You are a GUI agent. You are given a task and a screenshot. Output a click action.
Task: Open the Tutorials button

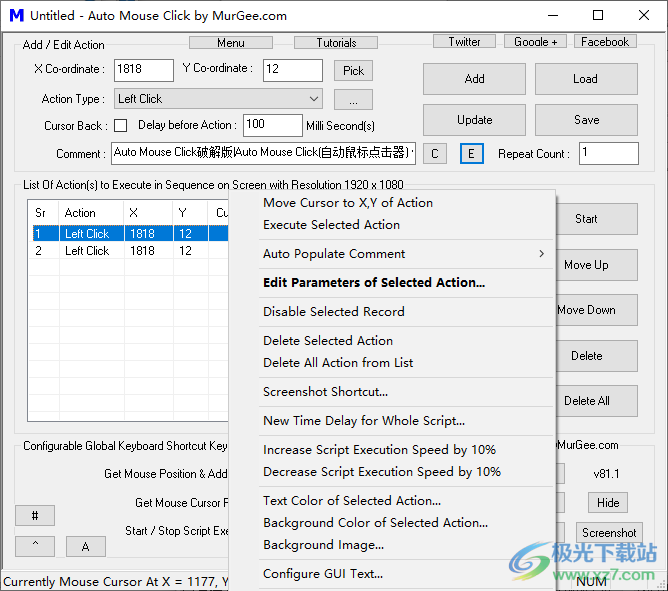click(336, 43)
